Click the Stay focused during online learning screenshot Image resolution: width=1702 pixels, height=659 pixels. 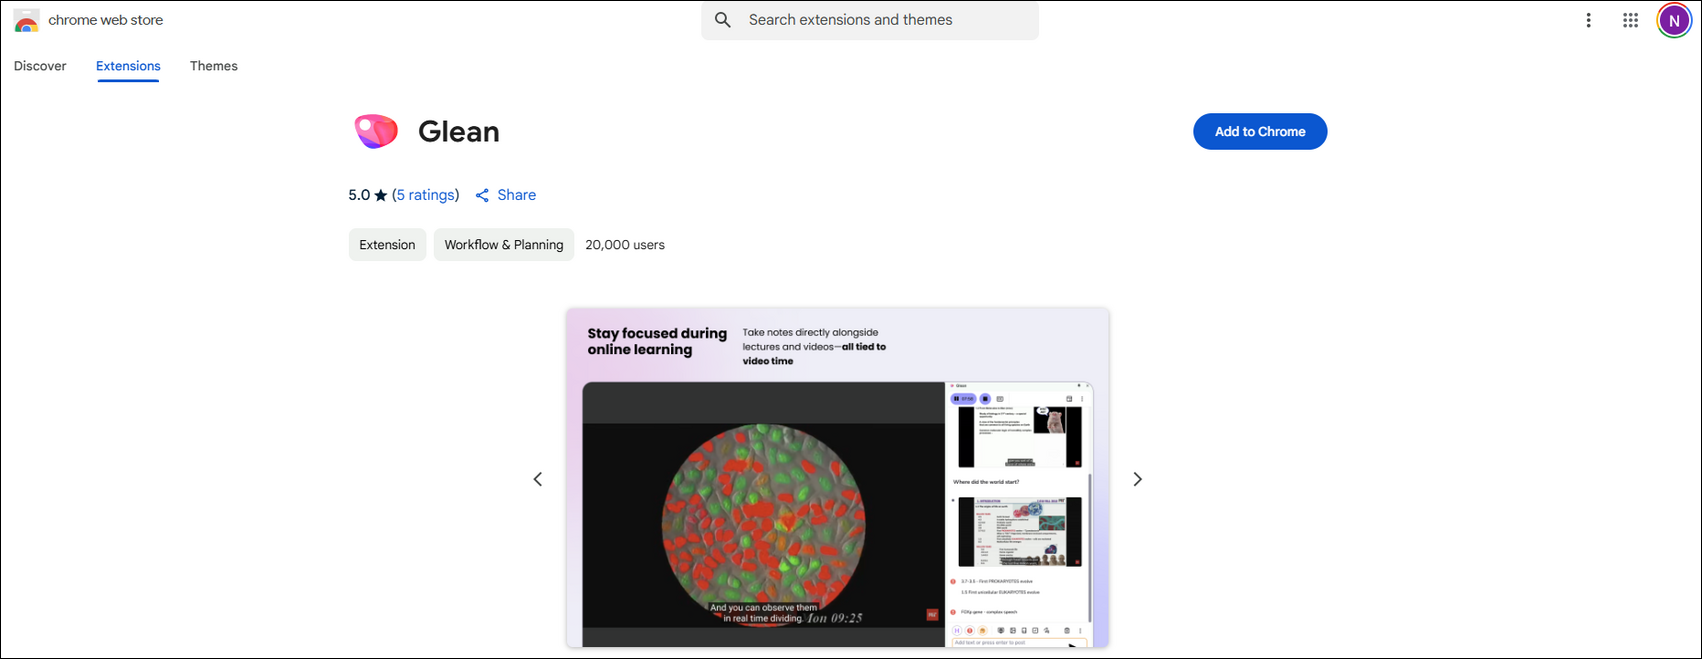[x=837, y=478]
